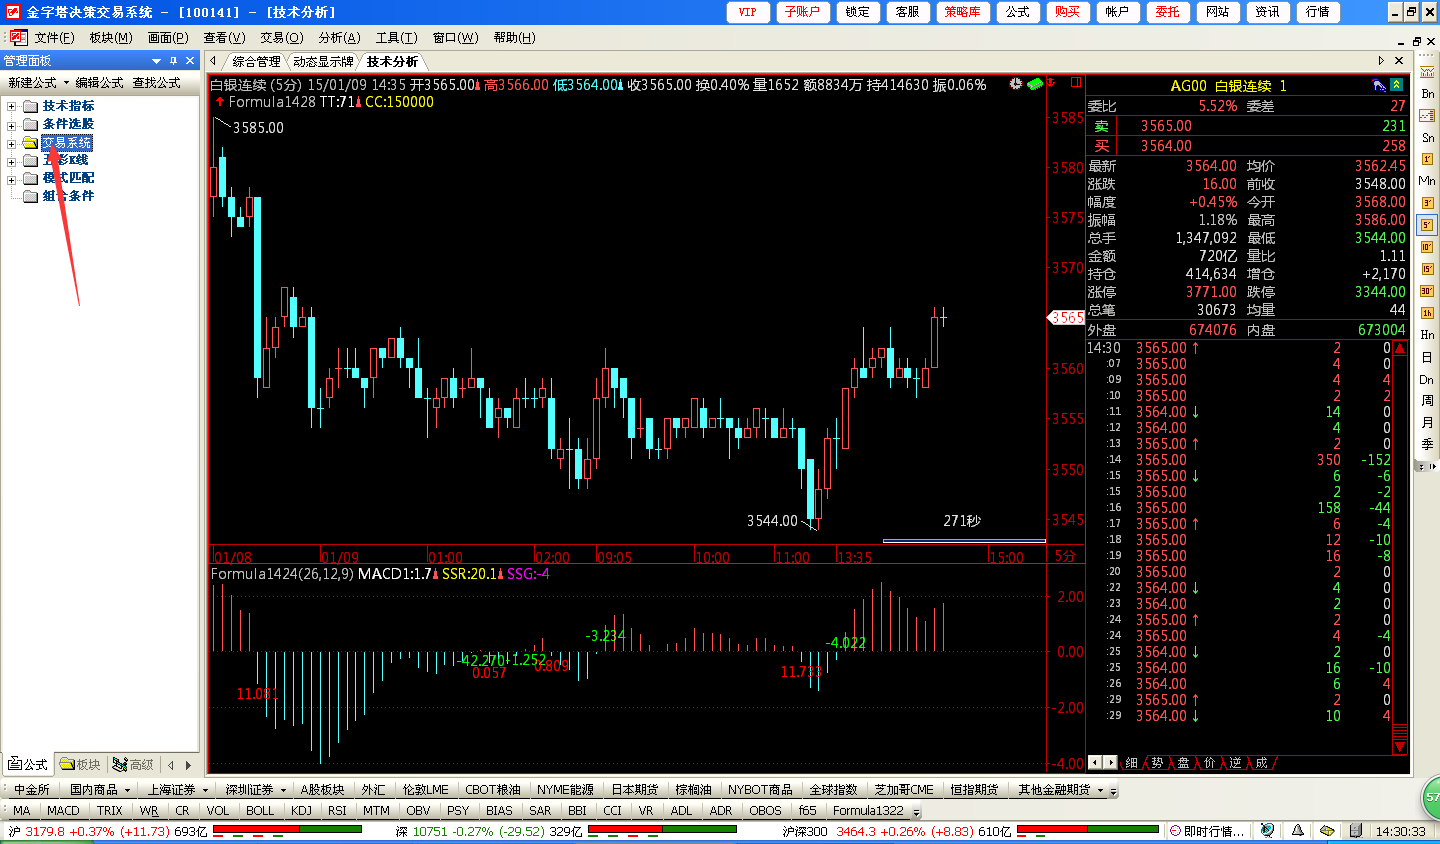Image resolution: width=1440 pixels, height=844 pixels.
Task: Click the alarm bell icon in status bar
Action: coord(1297,831)
